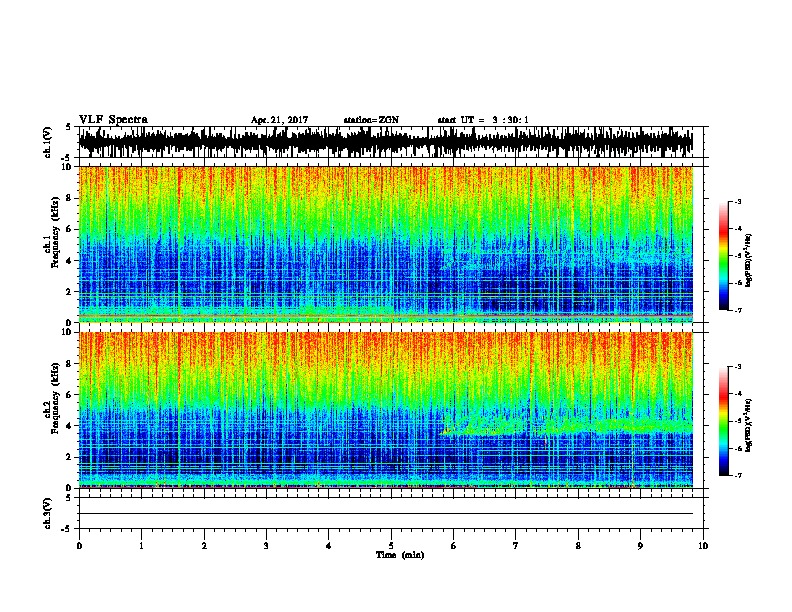Click time axis tick label "0"
The height and width of the screenshot is (612, 792).
tap(79, 546)
